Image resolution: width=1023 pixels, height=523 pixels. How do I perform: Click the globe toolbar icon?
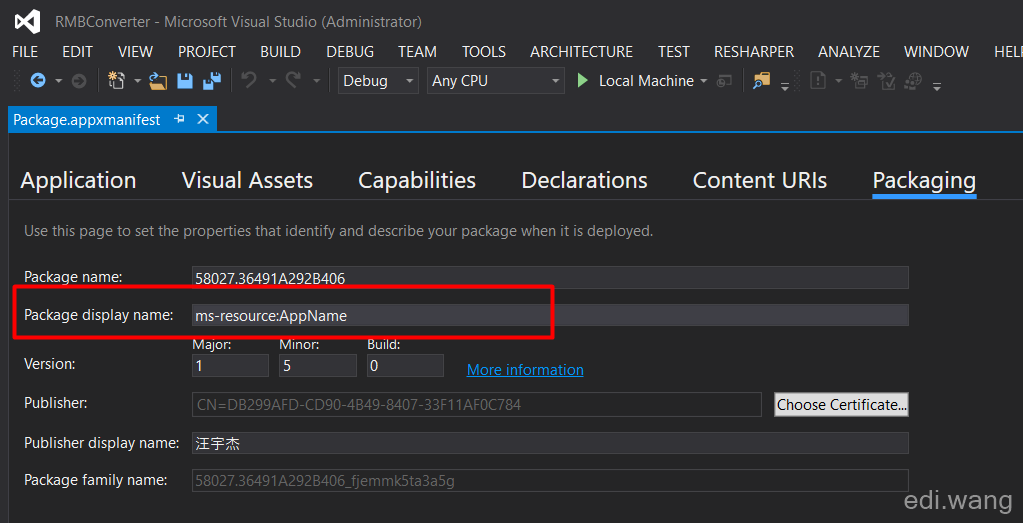914,81
